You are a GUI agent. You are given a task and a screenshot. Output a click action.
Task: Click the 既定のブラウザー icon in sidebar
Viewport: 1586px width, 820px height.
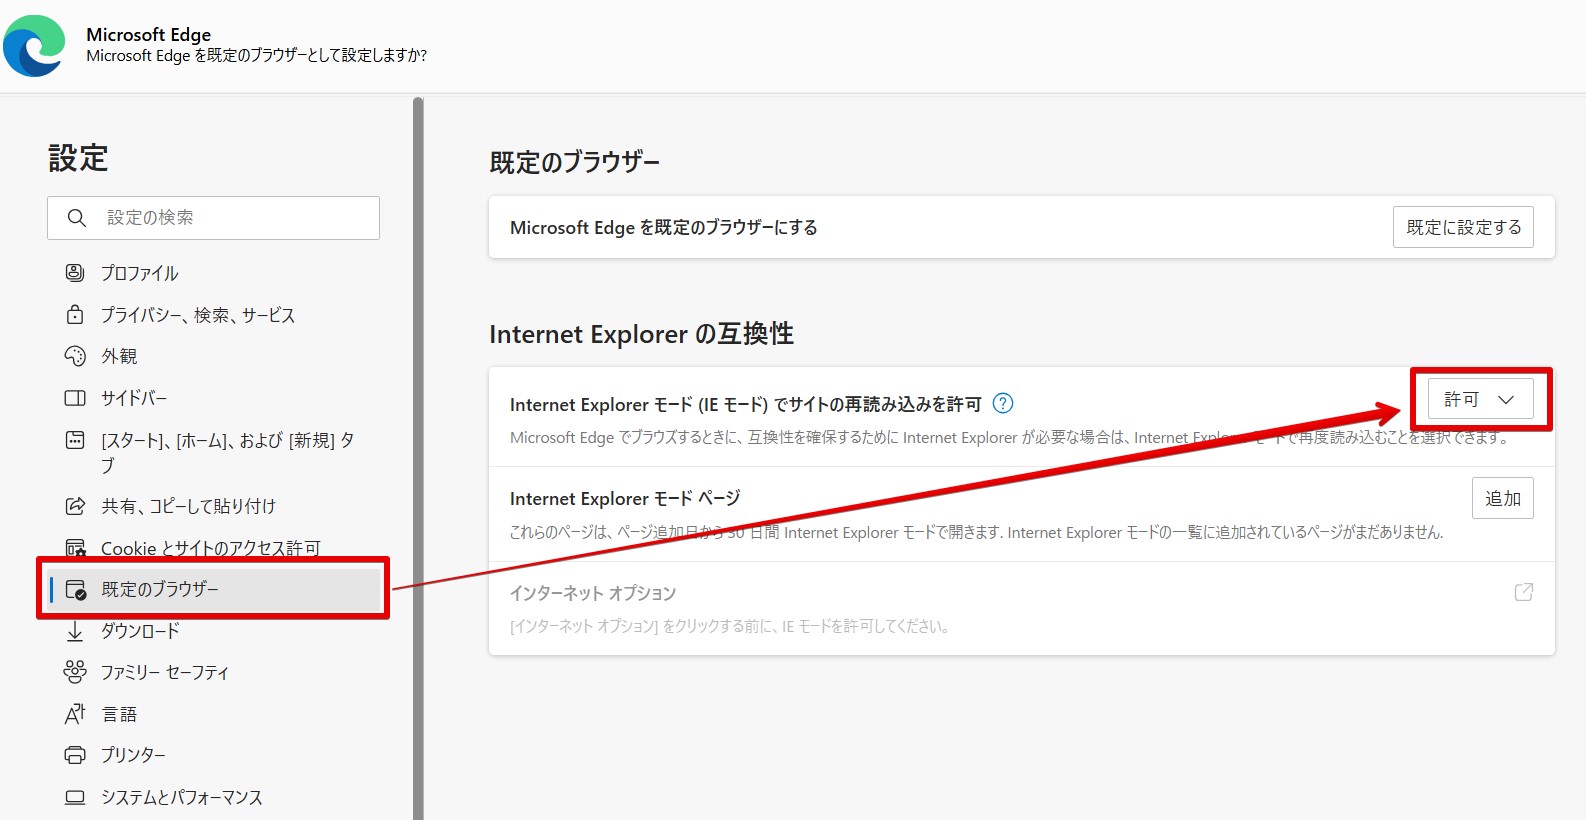point(76,590)
